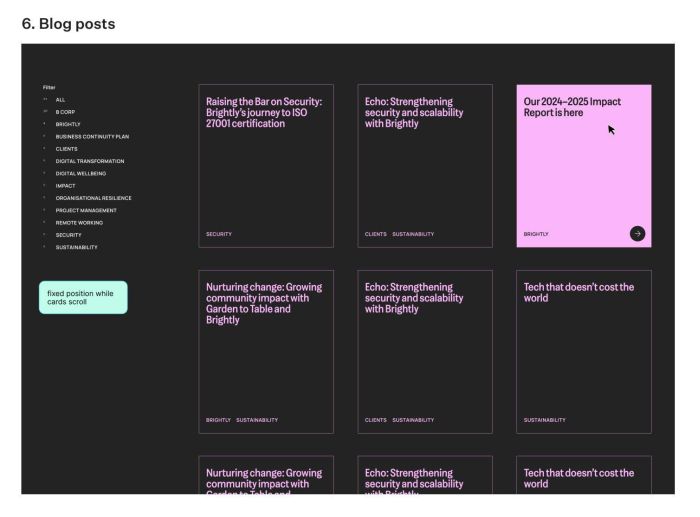The height and width of the screenshot is (517, 700).
Task: Select the SECURITY filter in the sidebar
Action: pyautogui.click(x=68, y=235)
